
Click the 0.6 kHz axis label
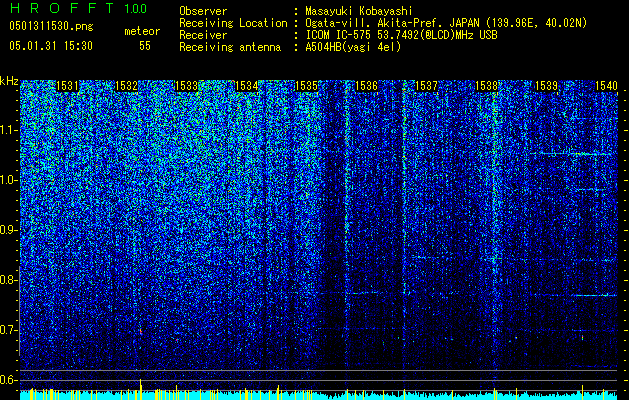(9, 380)
